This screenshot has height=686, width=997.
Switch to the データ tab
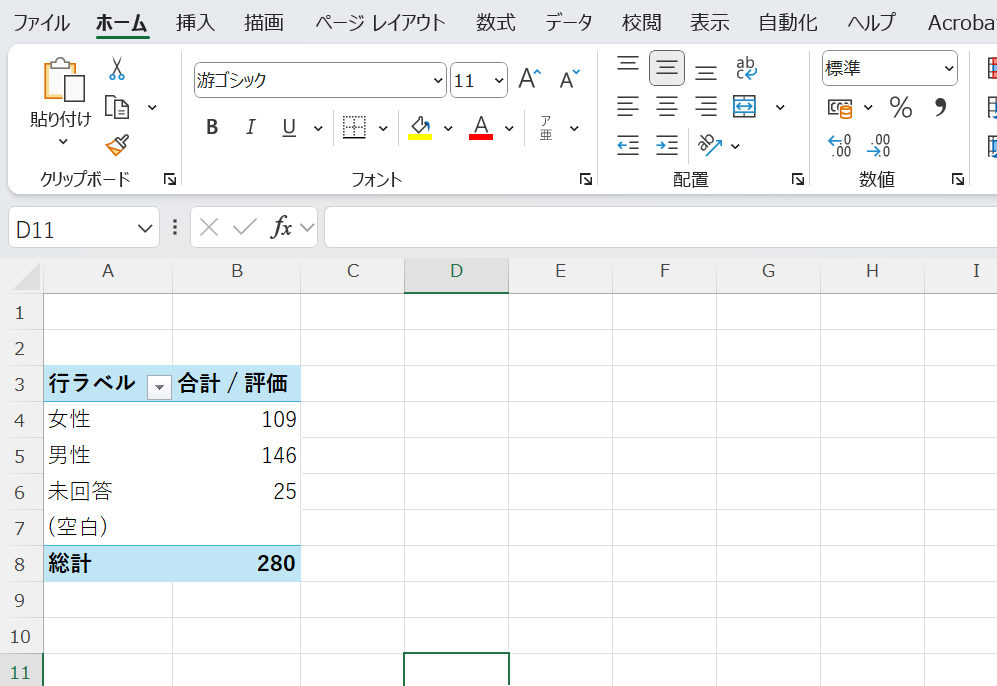coord(569,22)
